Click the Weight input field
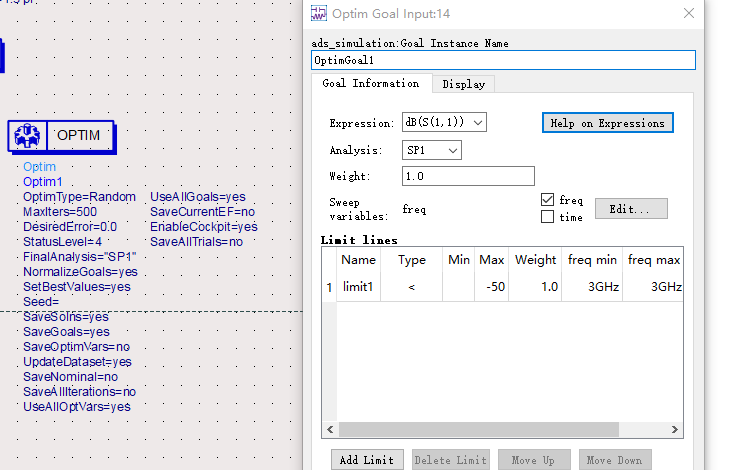The image size is (753, 470). coord(468,177)
